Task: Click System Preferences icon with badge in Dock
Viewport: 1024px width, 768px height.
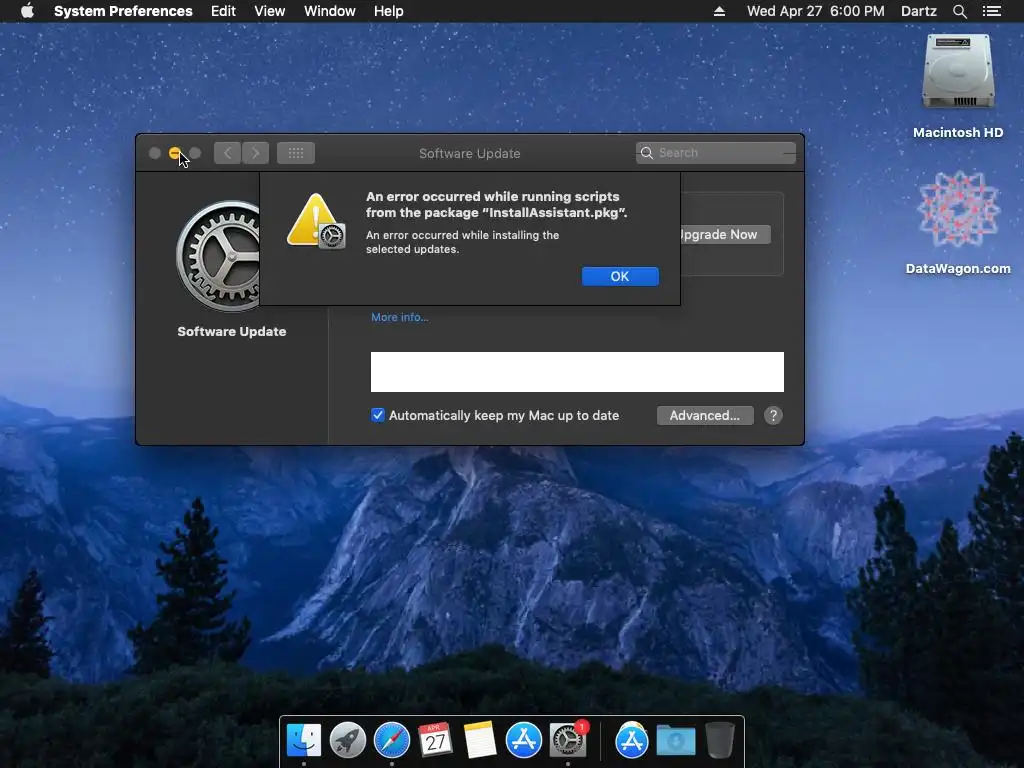Action: pos(568,741)
